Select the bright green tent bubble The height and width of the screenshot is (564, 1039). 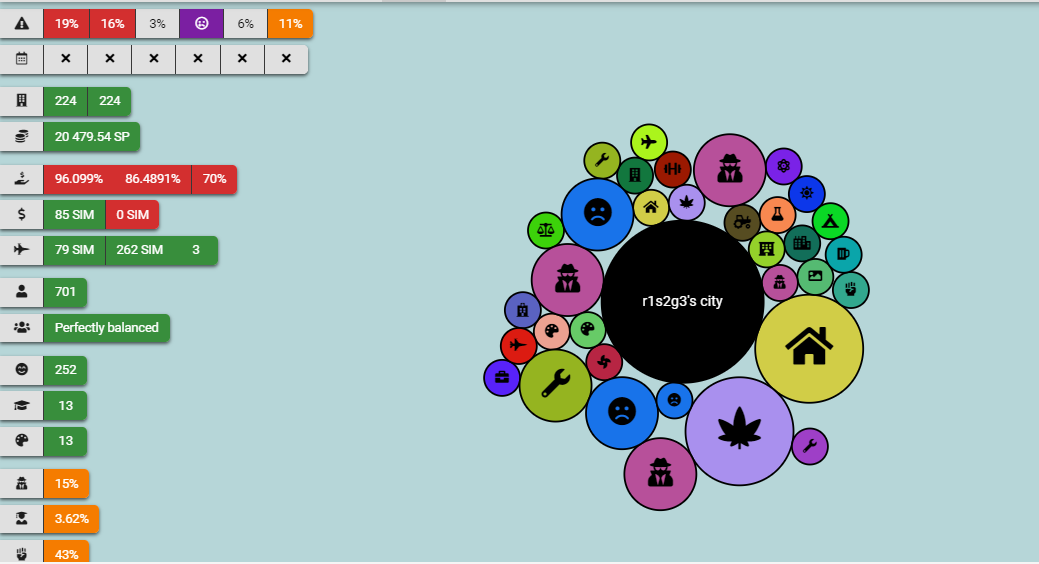click(x=830, y=221)
